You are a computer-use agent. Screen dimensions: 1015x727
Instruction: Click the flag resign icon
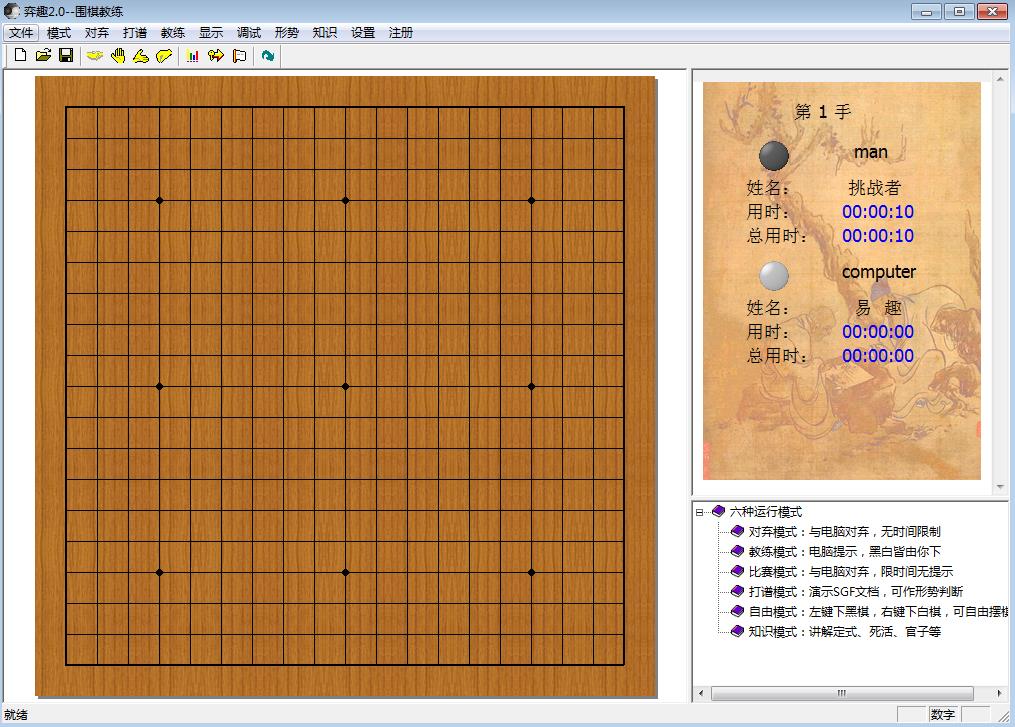[x=238, y=55]
